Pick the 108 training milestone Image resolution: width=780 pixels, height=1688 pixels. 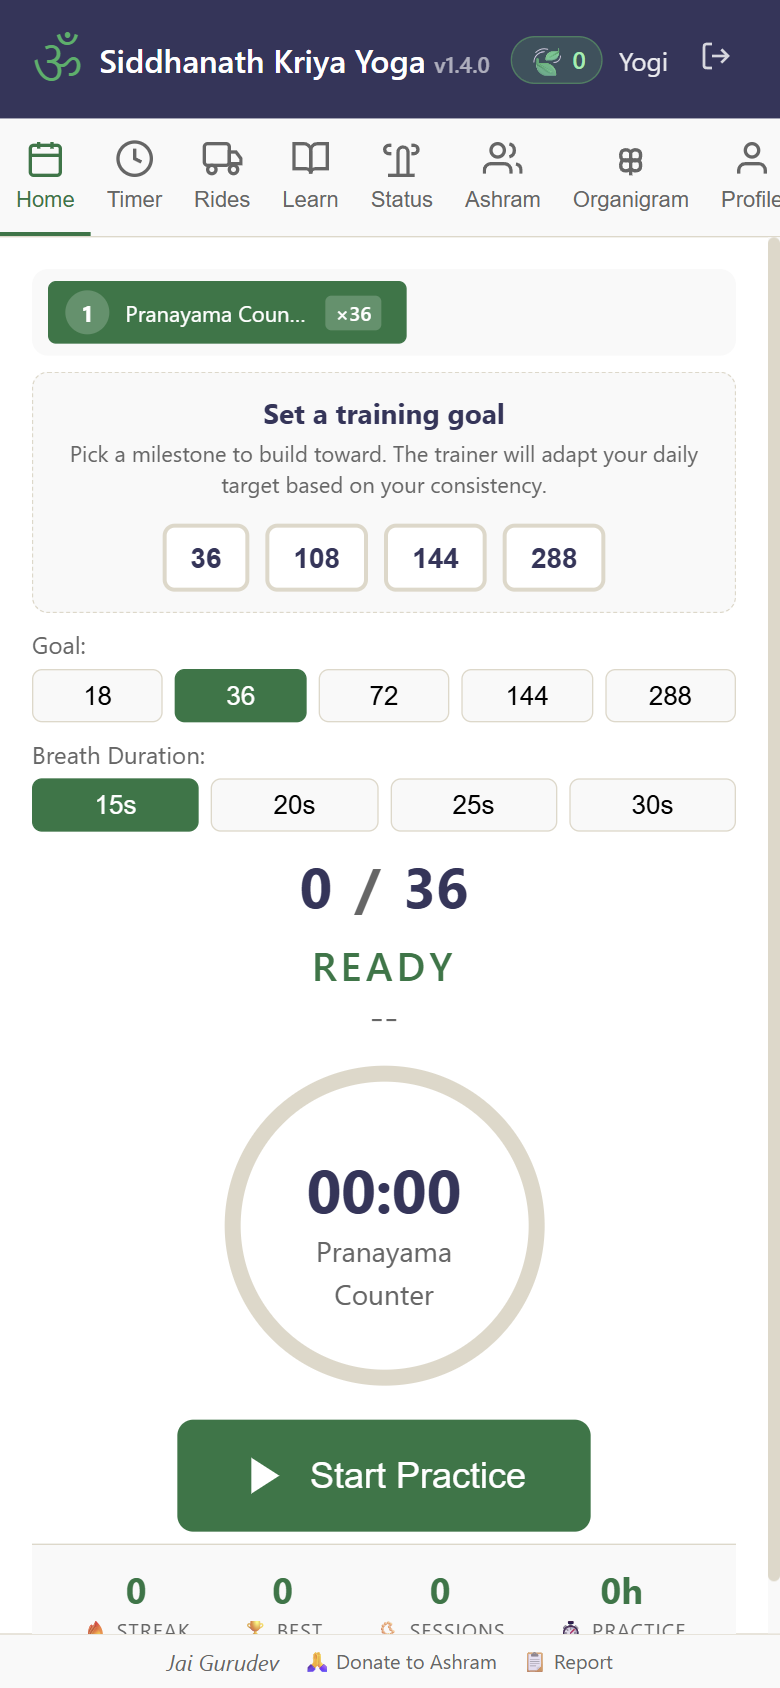(x=316, y=558)
